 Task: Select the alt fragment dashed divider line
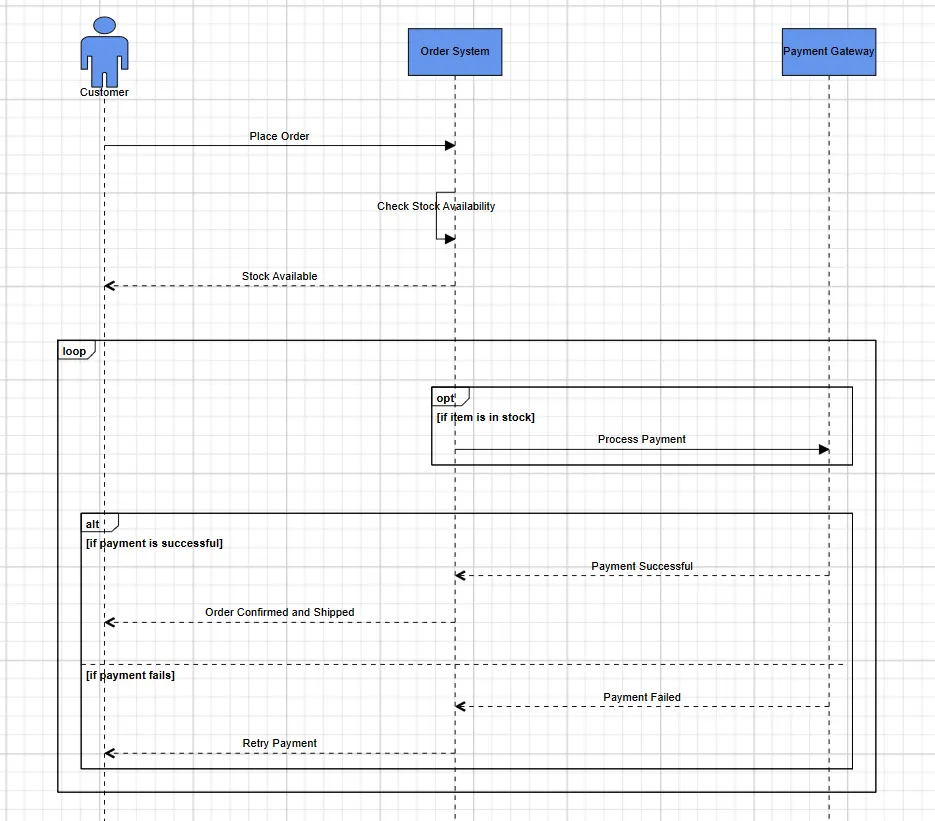point(463,664)
